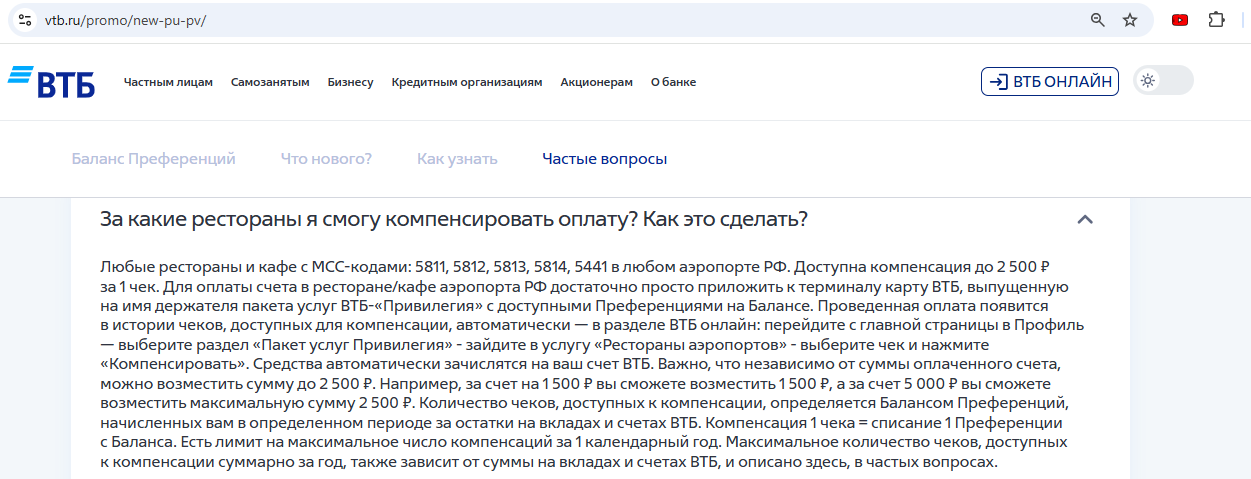Image resolution: width=1251 pixels, height=479 pixels.
Task: Open the Как узнать tab
Action: click(457, 159)
